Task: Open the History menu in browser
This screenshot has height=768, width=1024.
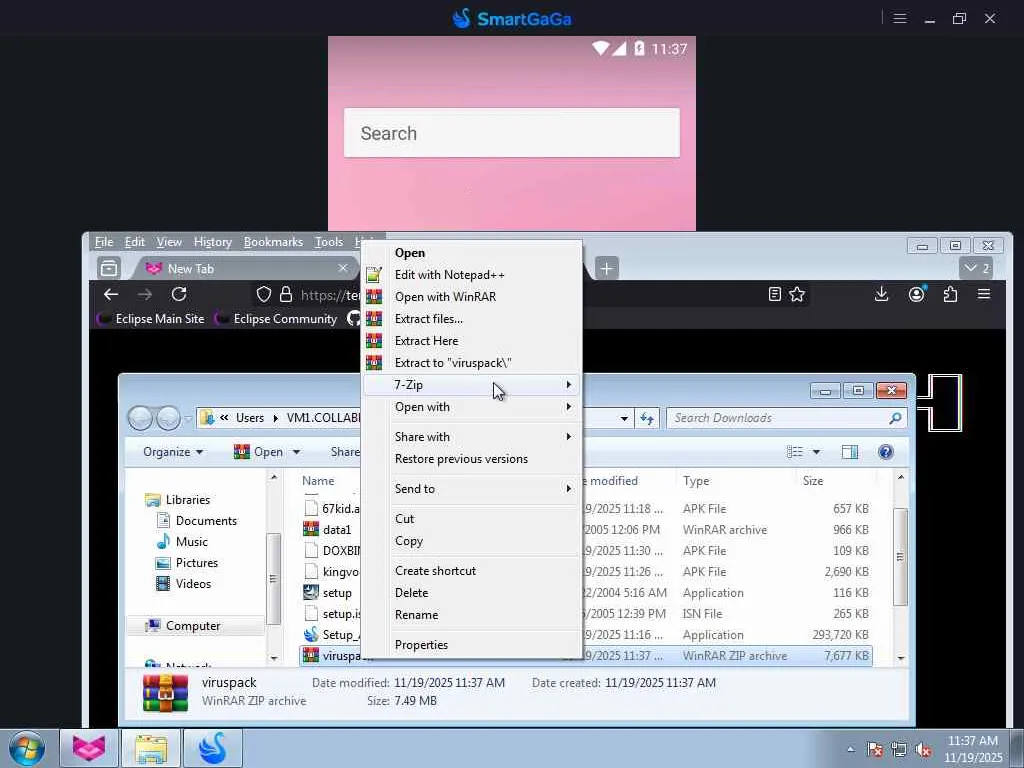Action: pyautogui.click(x=213, y=242)
